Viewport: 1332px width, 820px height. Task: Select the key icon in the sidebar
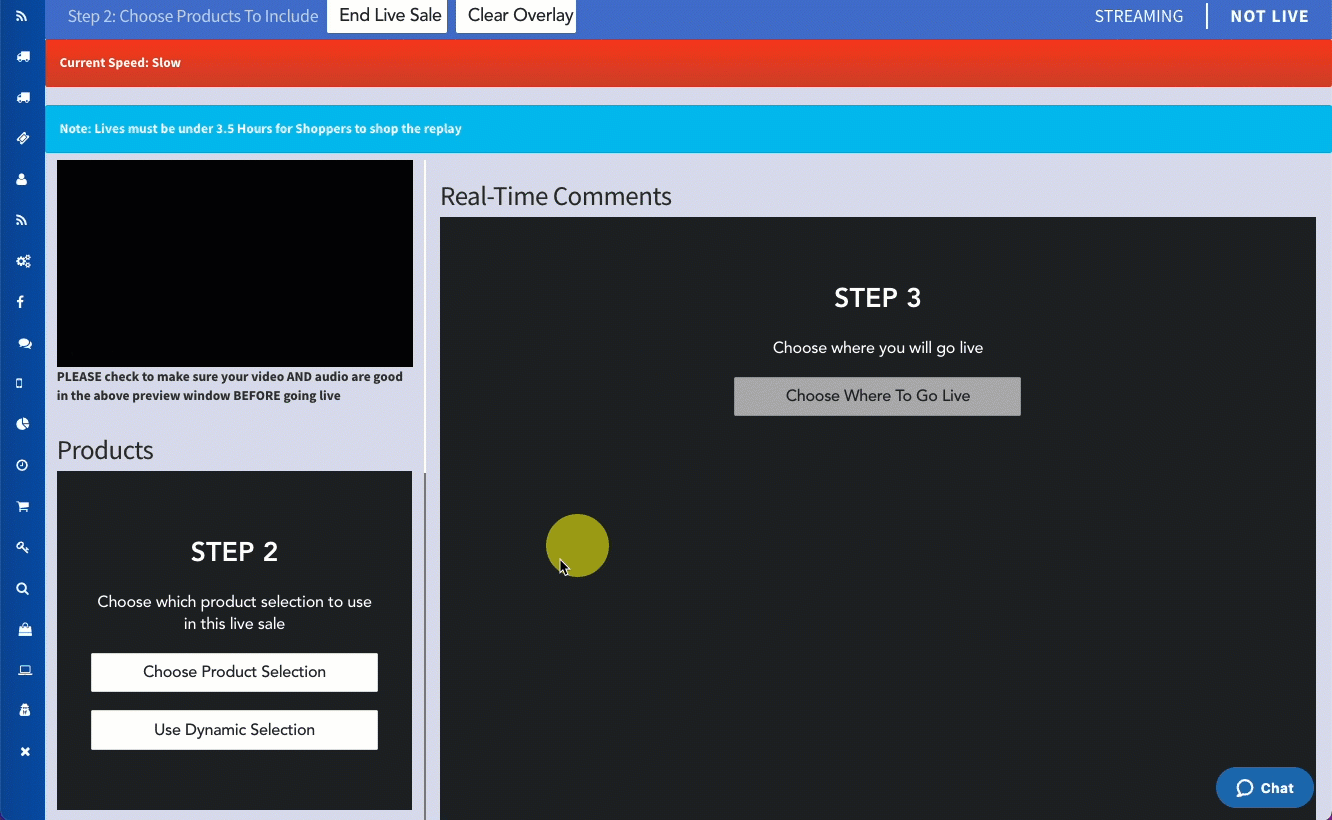click(23, 548)
